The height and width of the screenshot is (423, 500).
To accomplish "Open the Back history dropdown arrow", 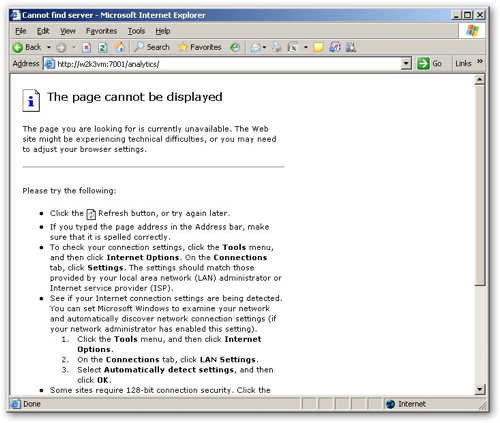I will (49, 47).
